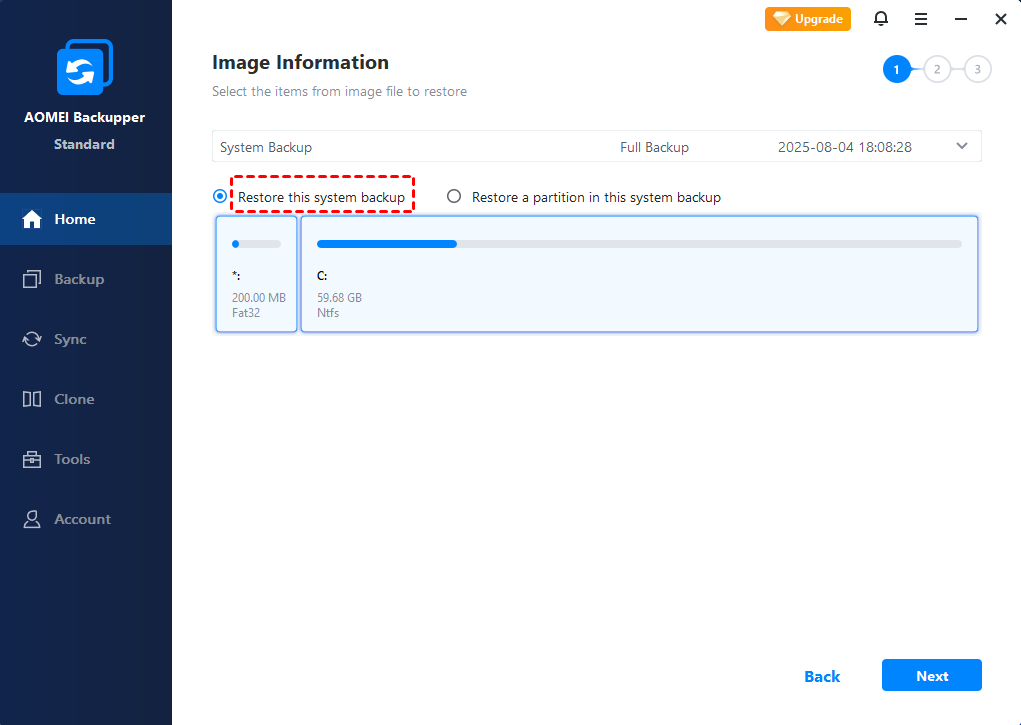Click the Sync arrows icon
This screenshot has height=725, width=1021.
(x=32, y=339)
